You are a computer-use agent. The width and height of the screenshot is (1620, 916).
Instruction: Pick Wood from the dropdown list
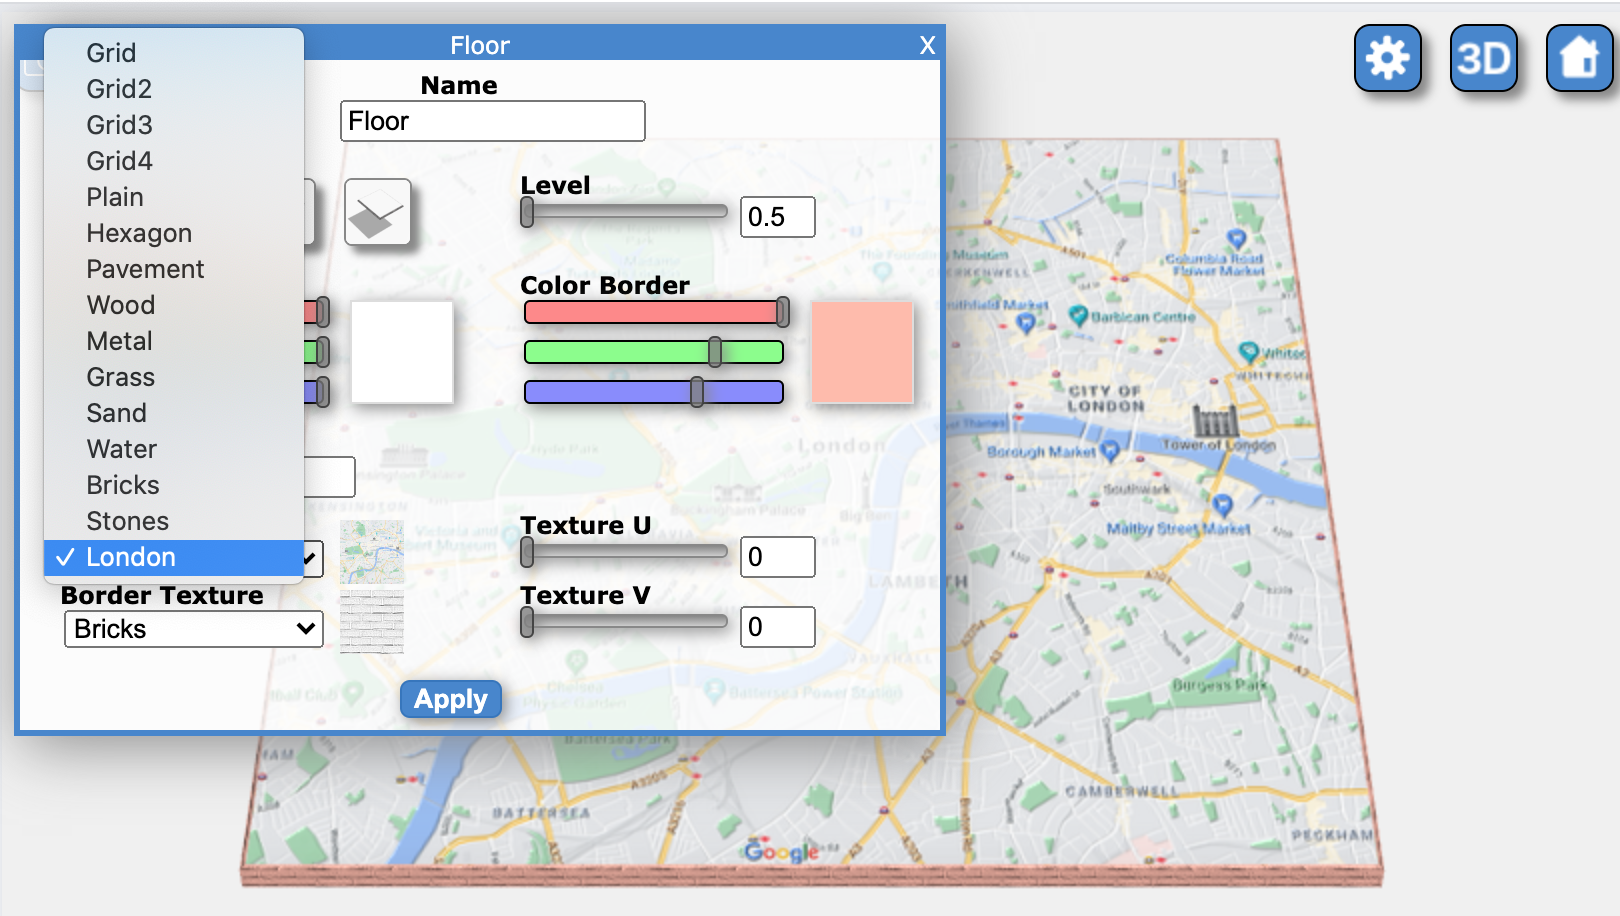click(174, 305)
